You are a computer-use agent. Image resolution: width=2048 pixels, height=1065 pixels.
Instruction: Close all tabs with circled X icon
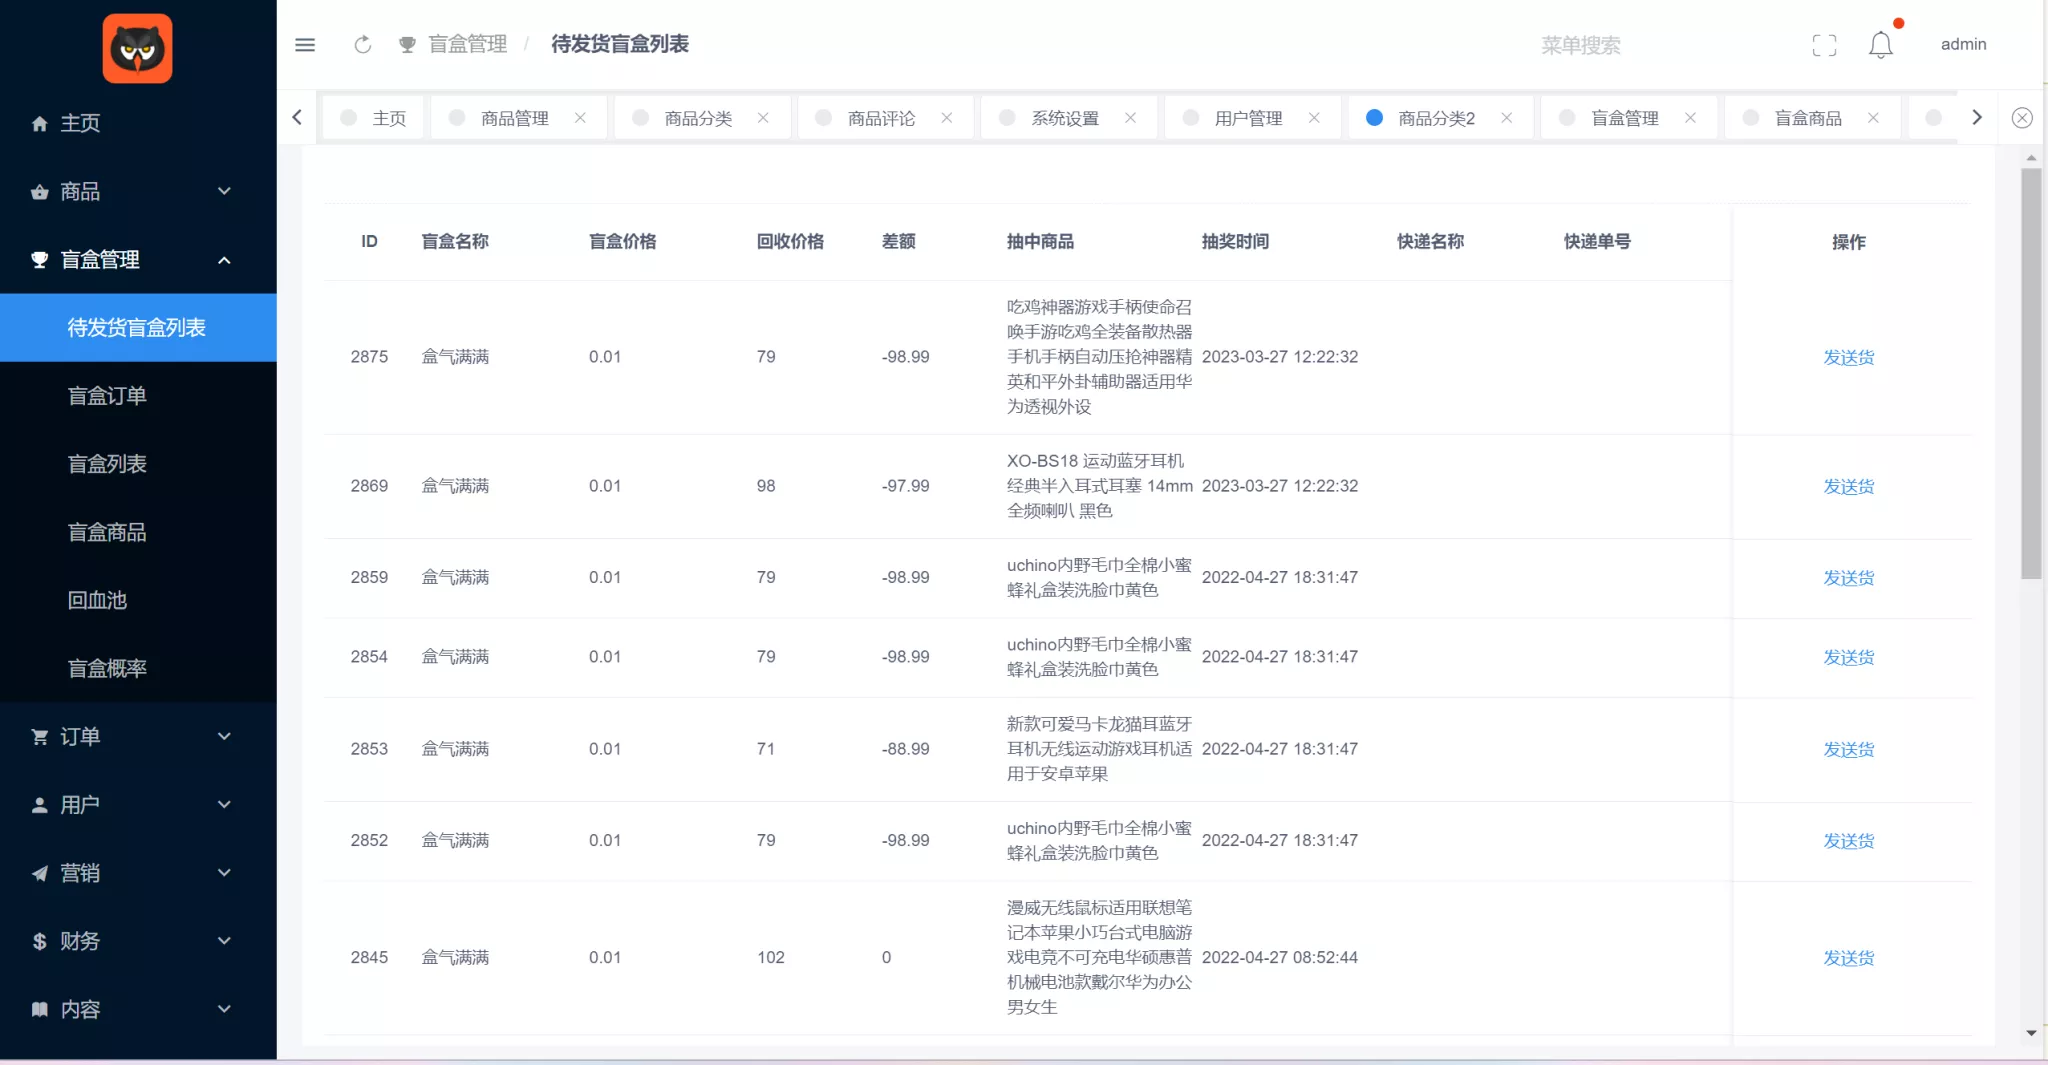click(2021, 118)
